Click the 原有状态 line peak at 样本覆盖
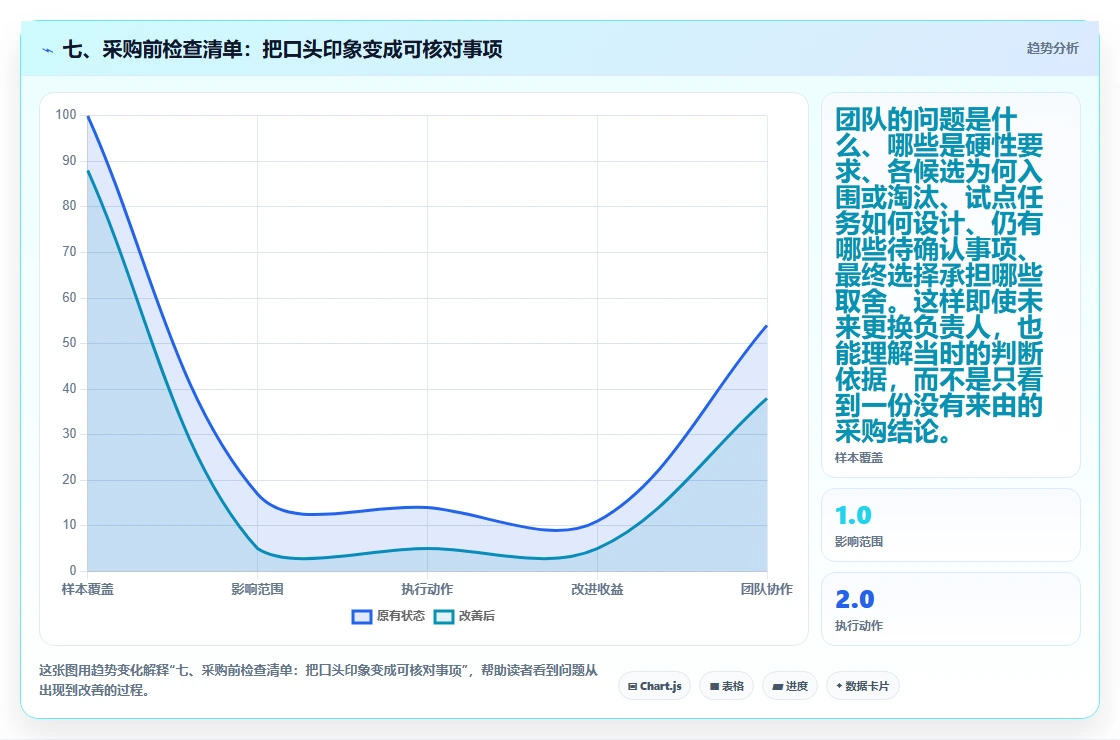The height and width of the screenshot is (740, 1120). [x=88, y=116]
